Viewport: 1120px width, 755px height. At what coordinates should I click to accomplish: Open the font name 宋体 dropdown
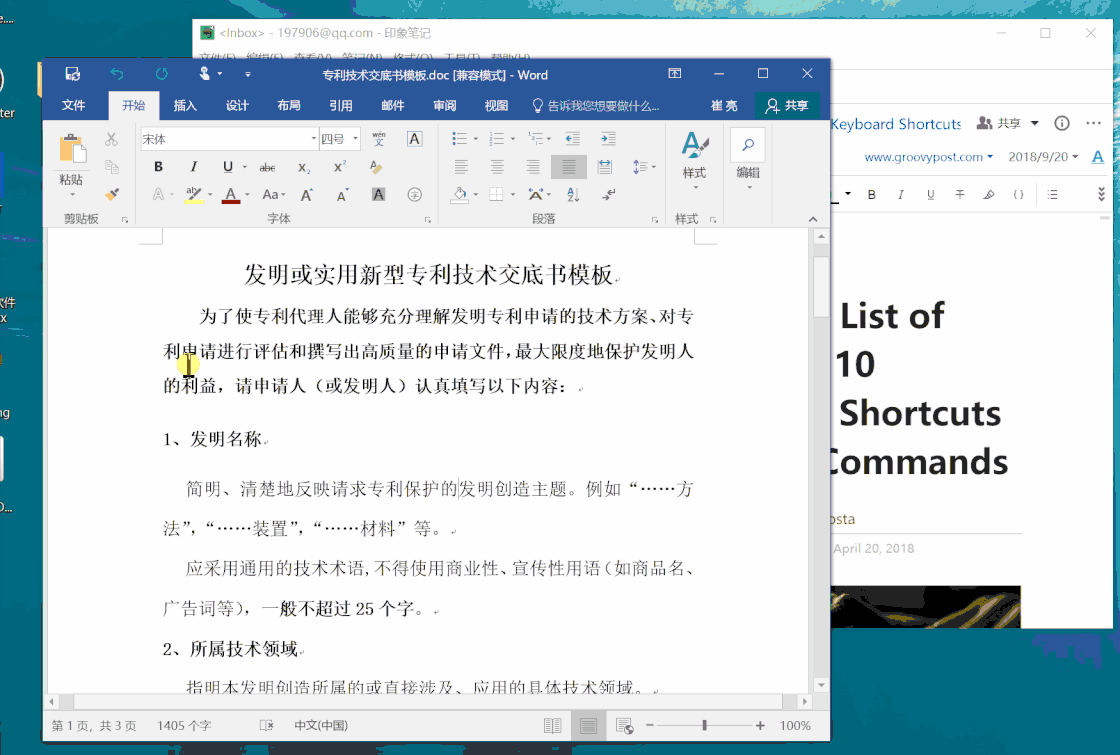click(x=314, y=139)
